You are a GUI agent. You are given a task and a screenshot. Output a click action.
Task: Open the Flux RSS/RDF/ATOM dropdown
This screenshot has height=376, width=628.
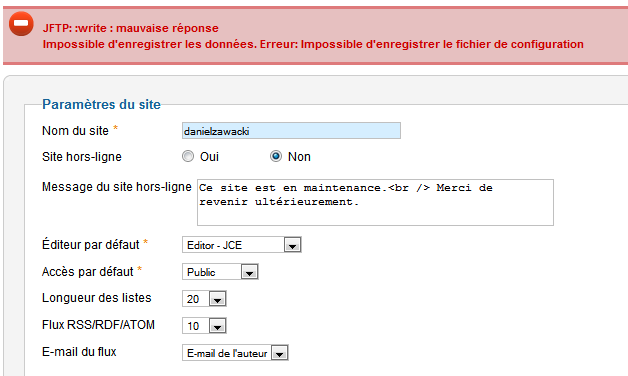point(204,326)
